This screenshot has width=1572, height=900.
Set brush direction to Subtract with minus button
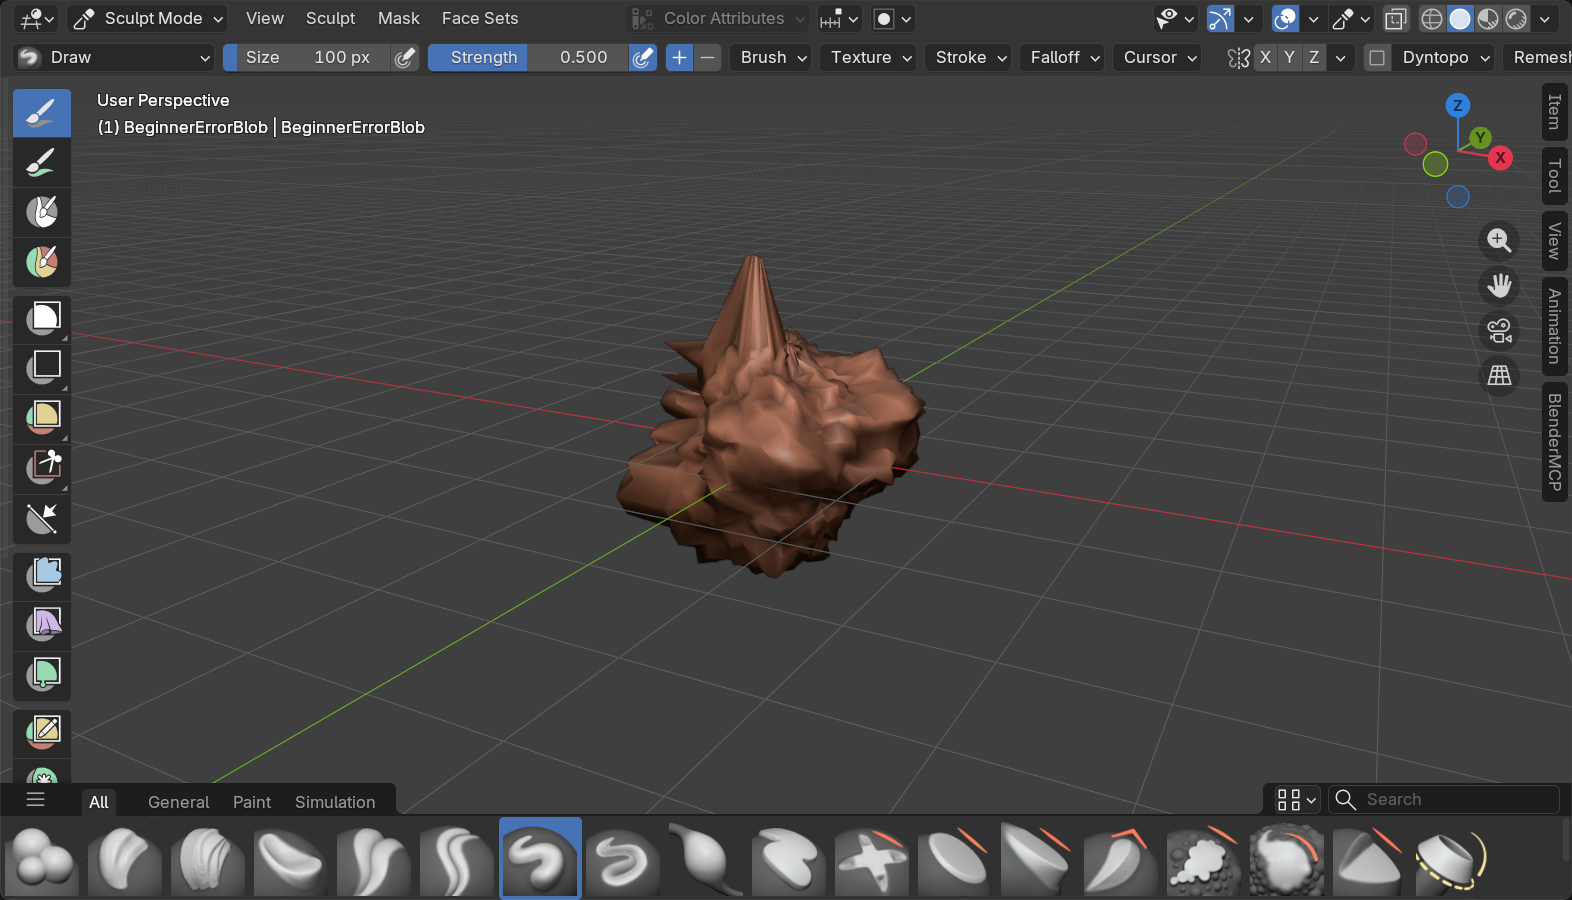pyautogui.click(x=707, y=58)
